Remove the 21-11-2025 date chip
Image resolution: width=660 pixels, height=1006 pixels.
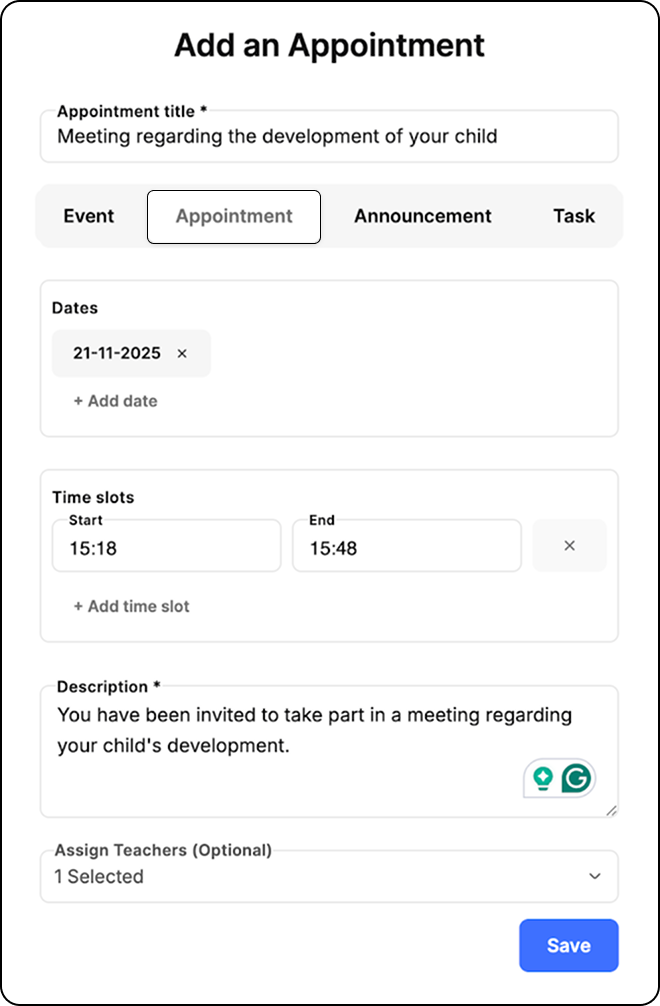182,354
